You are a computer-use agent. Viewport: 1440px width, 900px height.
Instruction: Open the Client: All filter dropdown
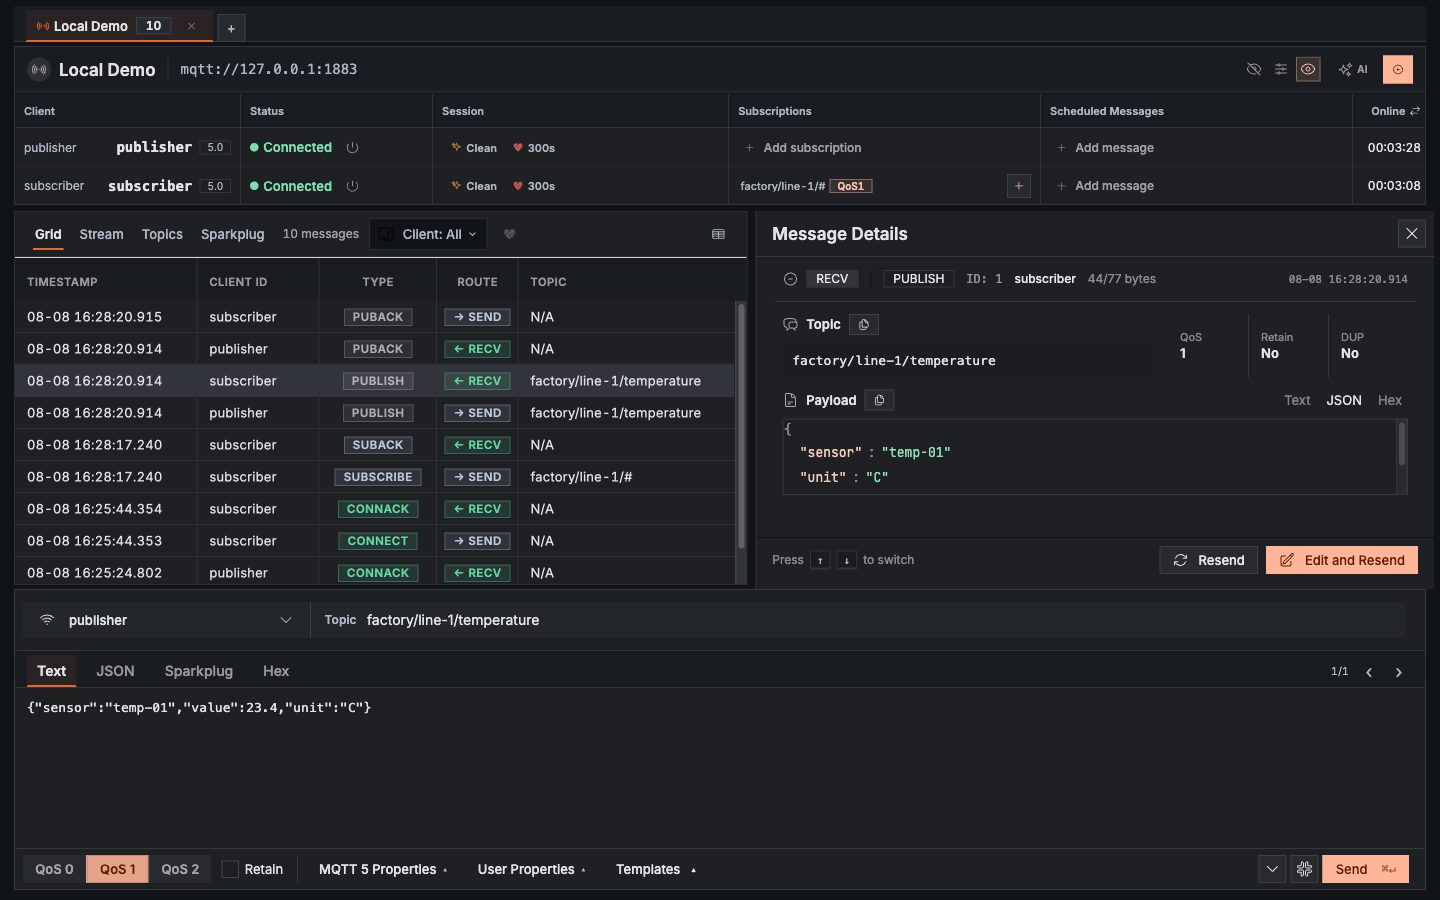tap(428, 234)
